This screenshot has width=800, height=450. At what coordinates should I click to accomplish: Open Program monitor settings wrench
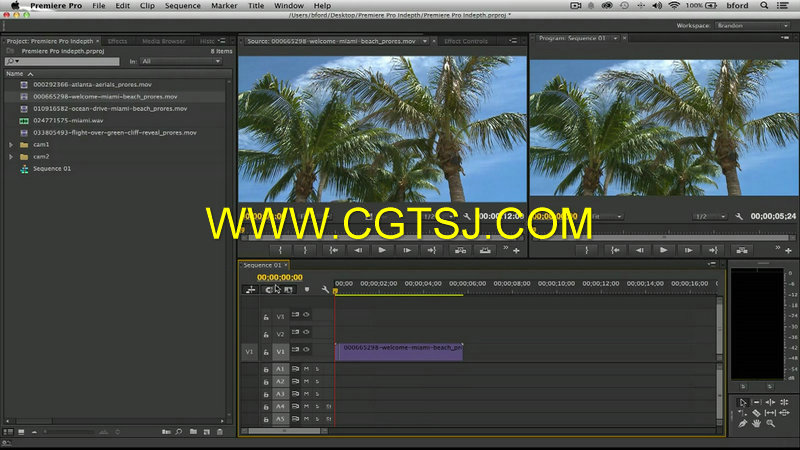click(x=739, y=216)
